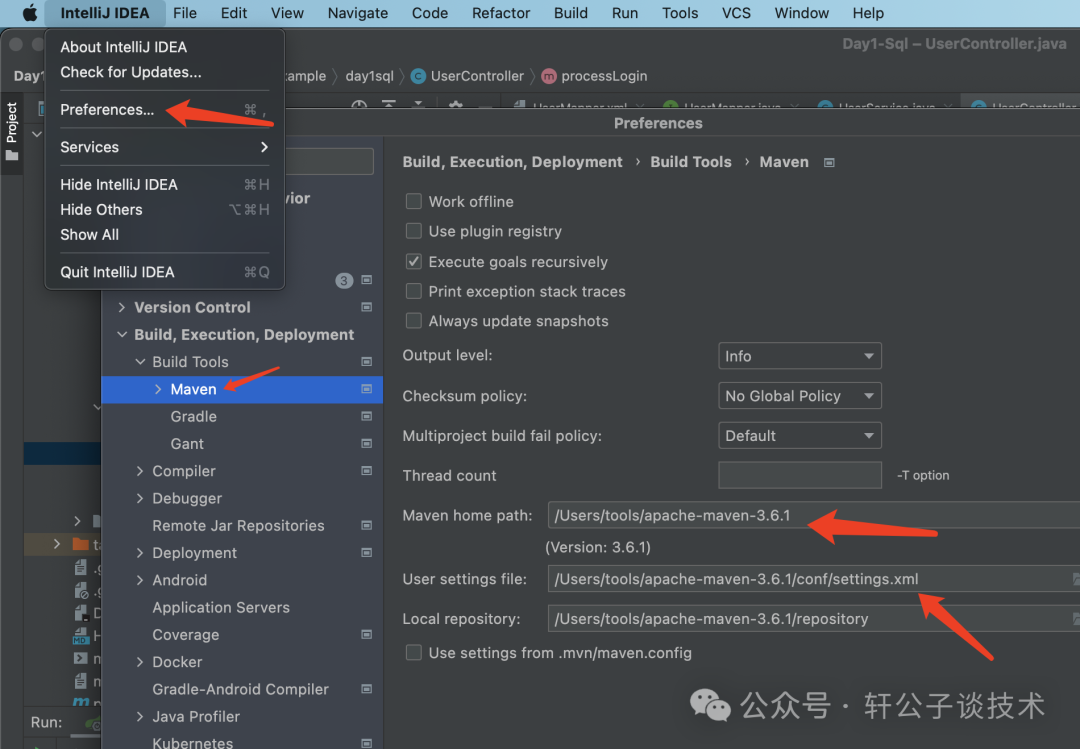Click the Maven home path field

[813, 515]
